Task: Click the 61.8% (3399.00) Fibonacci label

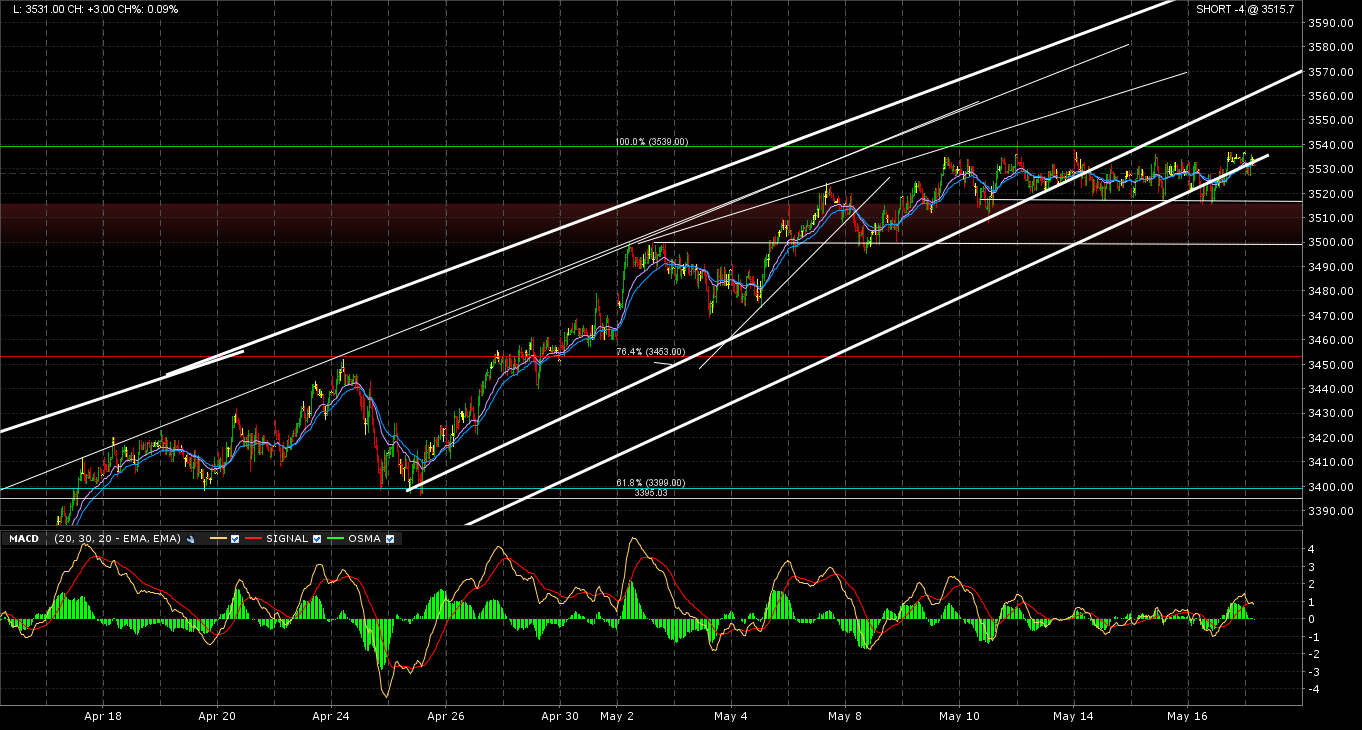Action: tap(650, 483)
